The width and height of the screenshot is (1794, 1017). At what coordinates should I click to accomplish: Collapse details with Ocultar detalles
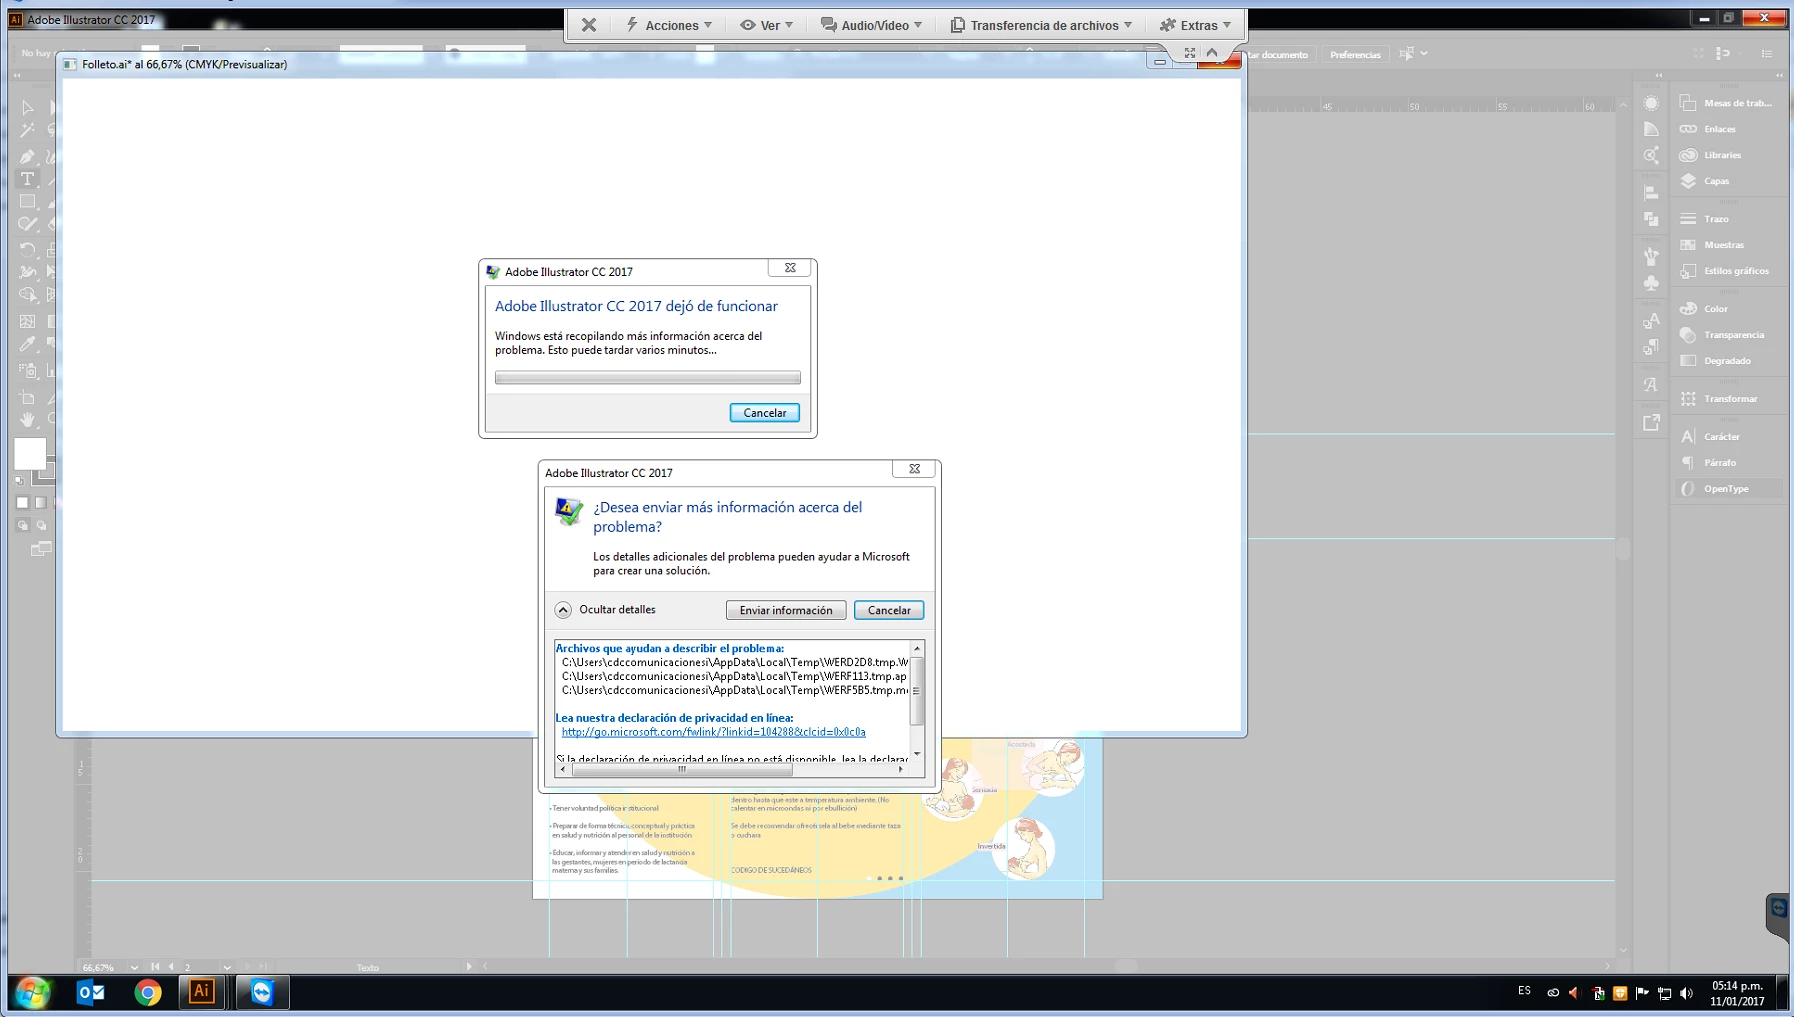click(x=606, y=610)
